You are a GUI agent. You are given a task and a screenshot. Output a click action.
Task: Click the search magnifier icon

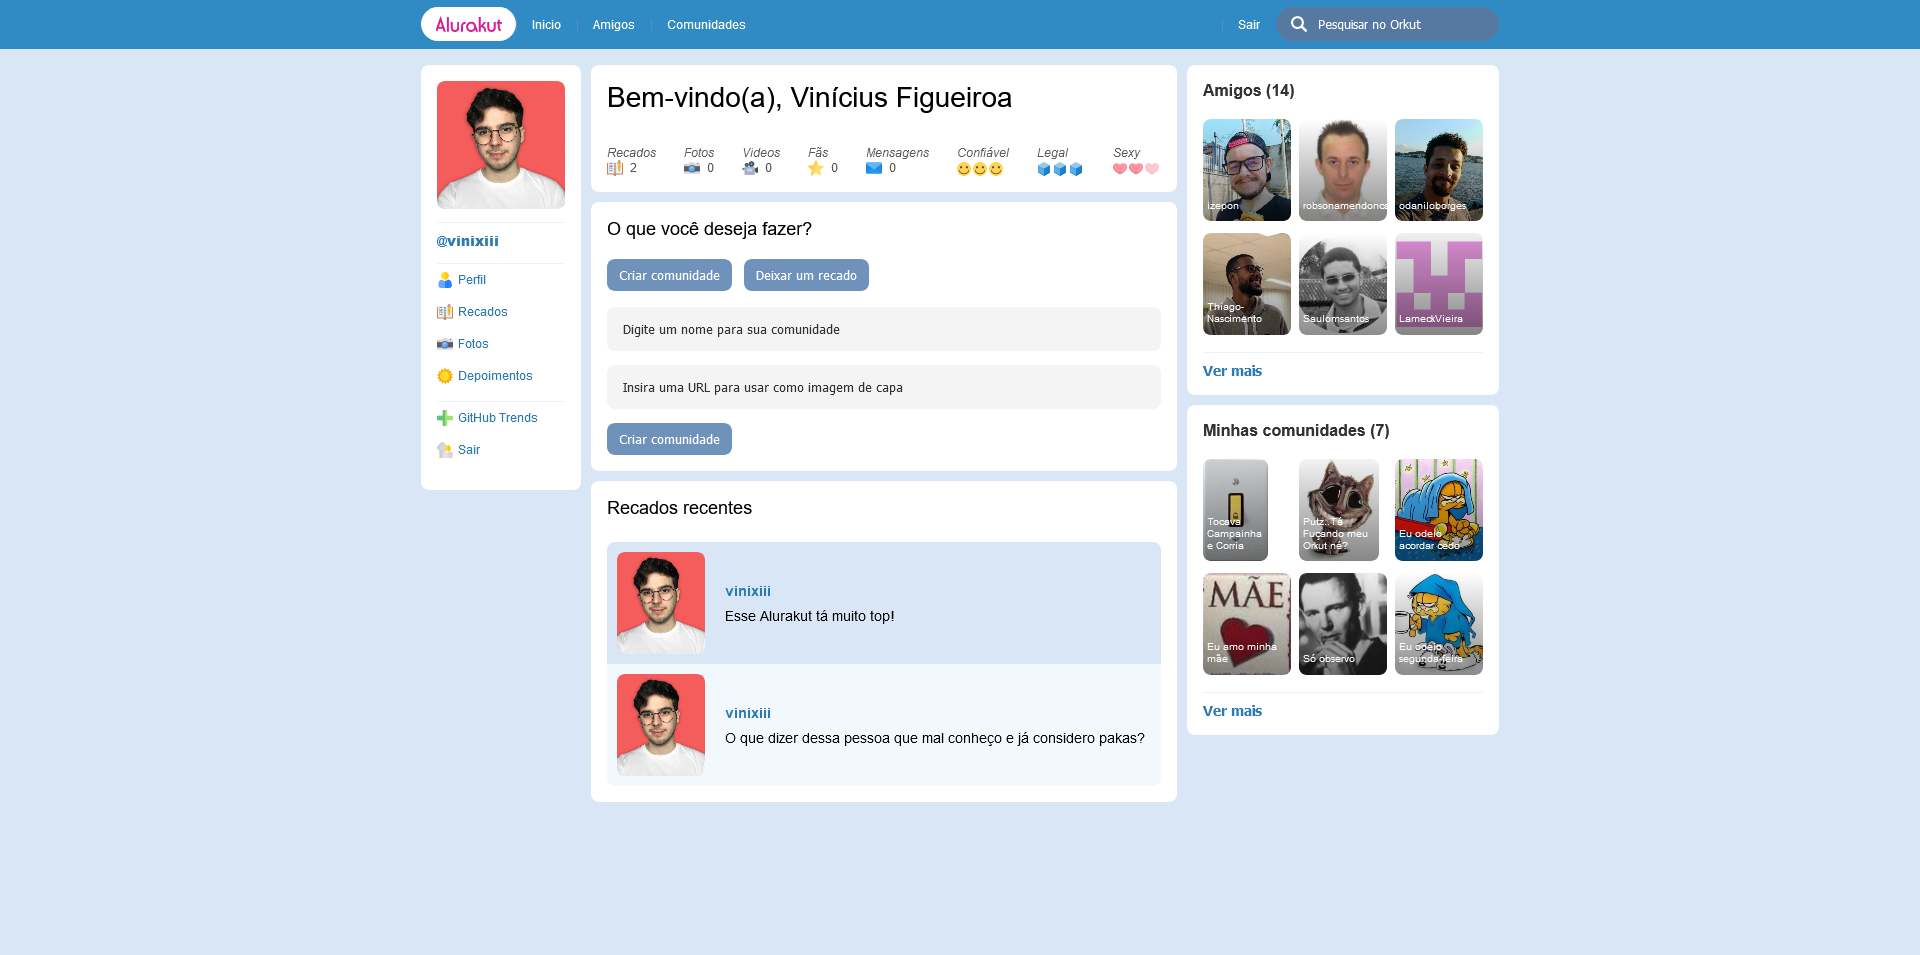pos(1298,24)
